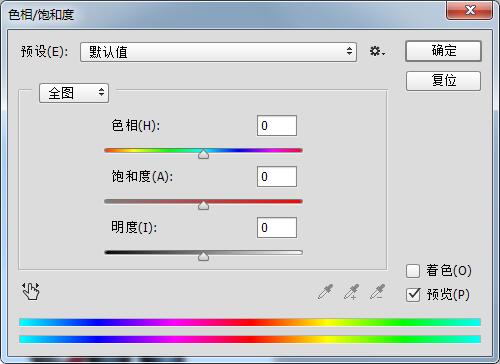Click the on-image adjustment hand tool

[31, 291]
